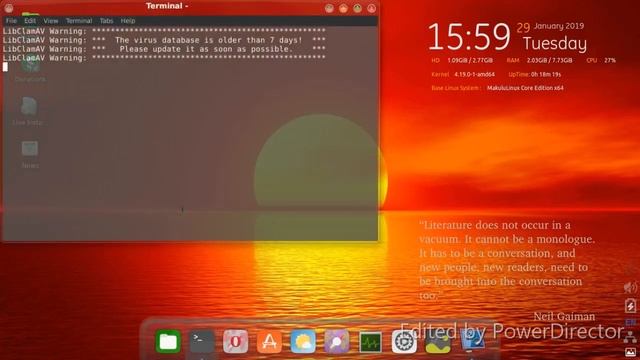The width and height of the screenshot is (640, 360).
Task: Click the HD usage value 1.09GB / 2.77GB
Action: click(470, 60)
